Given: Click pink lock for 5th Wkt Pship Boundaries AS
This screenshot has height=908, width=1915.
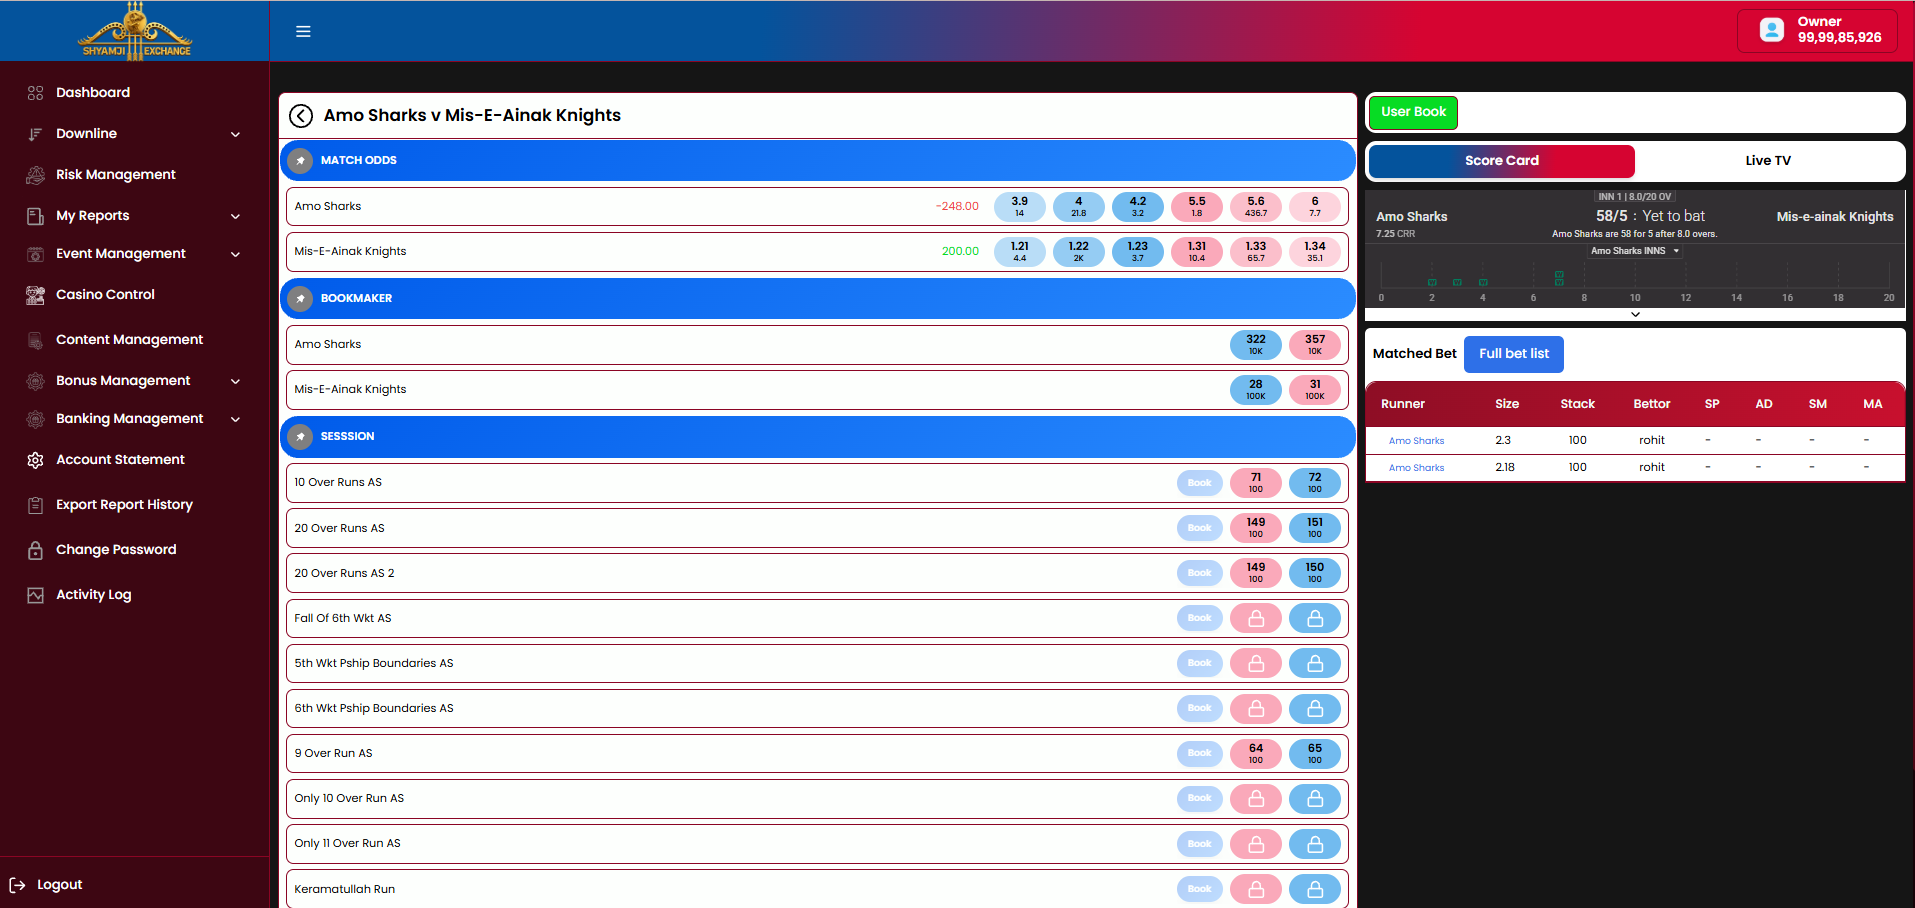Looking at the screenshot, I should point(1256,664).
